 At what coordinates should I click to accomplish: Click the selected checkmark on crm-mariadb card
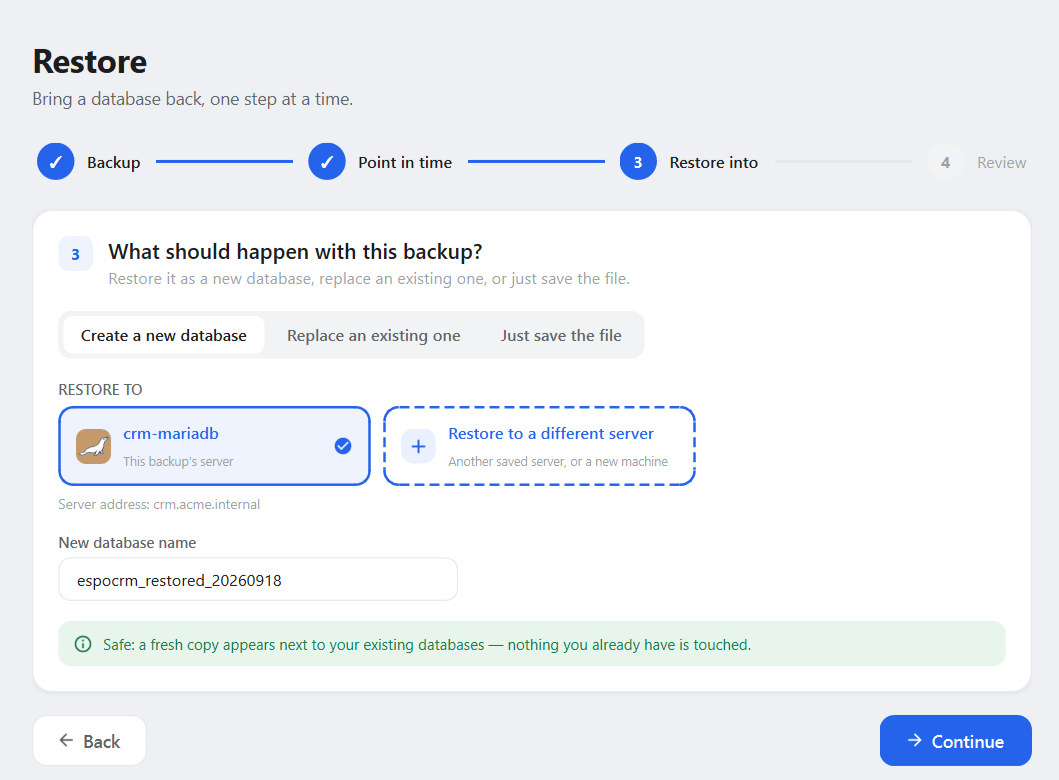point(343,446)
